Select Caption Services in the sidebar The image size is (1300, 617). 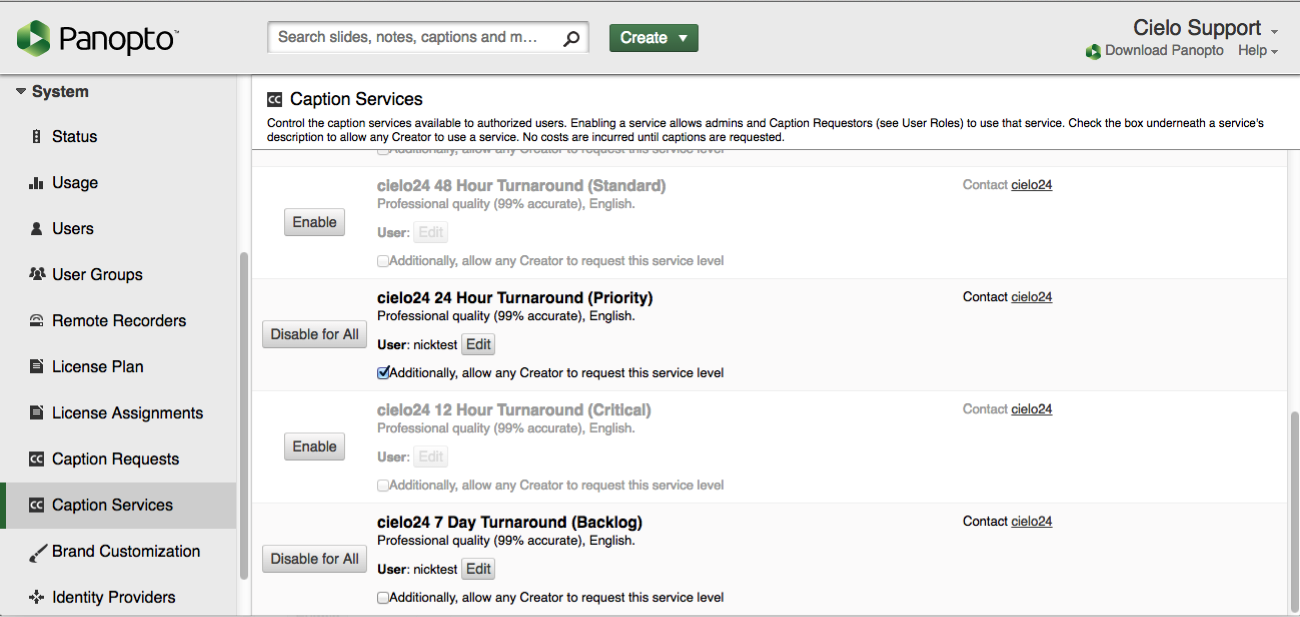click(118, 505)
